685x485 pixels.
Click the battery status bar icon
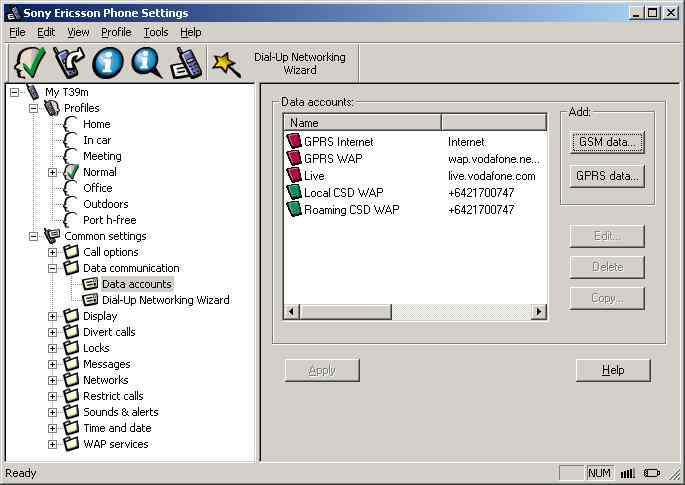[652, 473]
